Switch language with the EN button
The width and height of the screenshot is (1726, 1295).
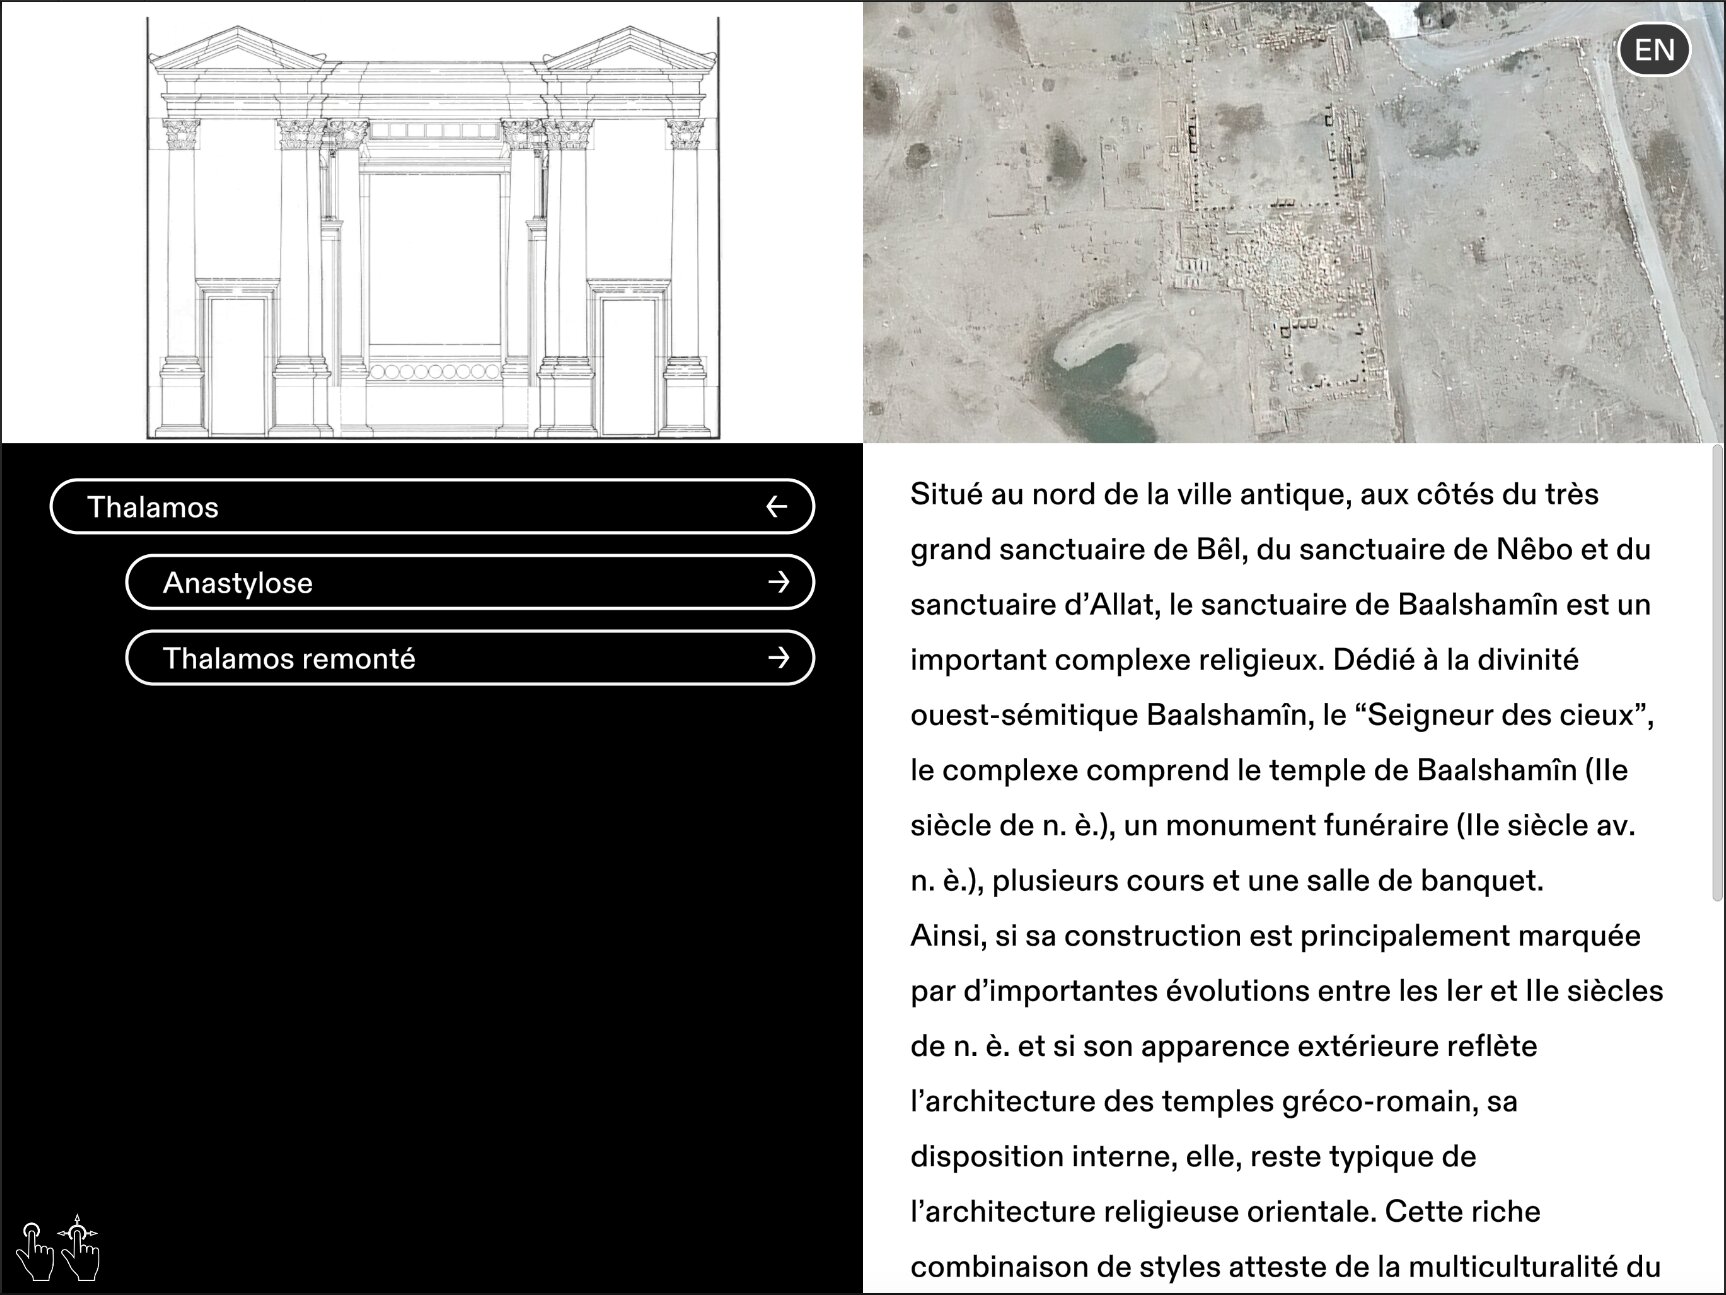[1654, 50]
